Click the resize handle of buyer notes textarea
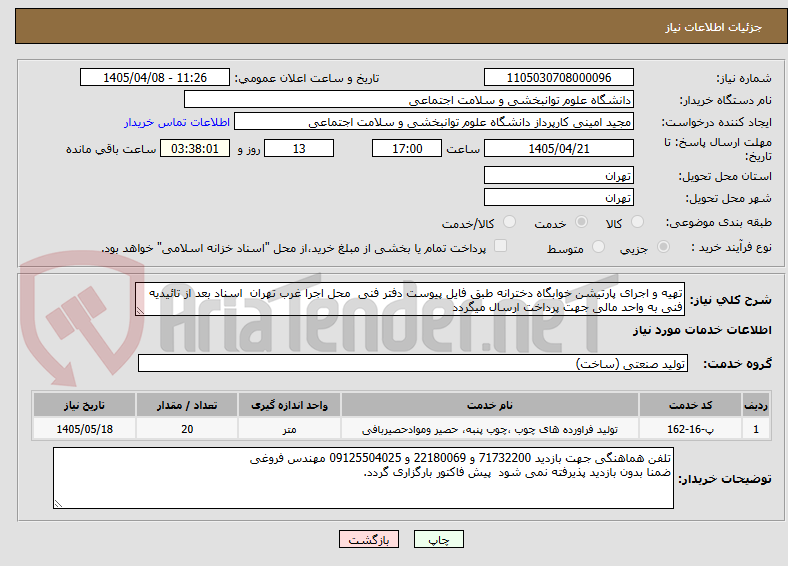 [x=58, y=504]
